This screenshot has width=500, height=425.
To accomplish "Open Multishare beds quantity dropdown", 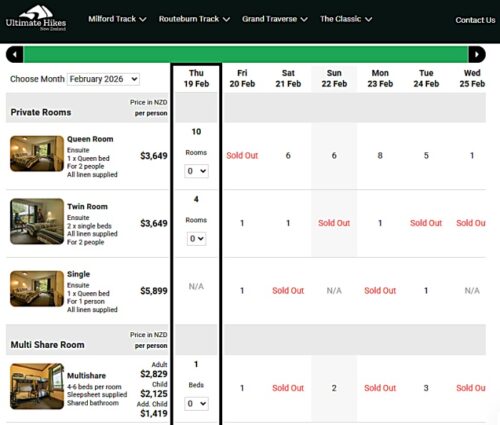I will click(x=196, y=404).
